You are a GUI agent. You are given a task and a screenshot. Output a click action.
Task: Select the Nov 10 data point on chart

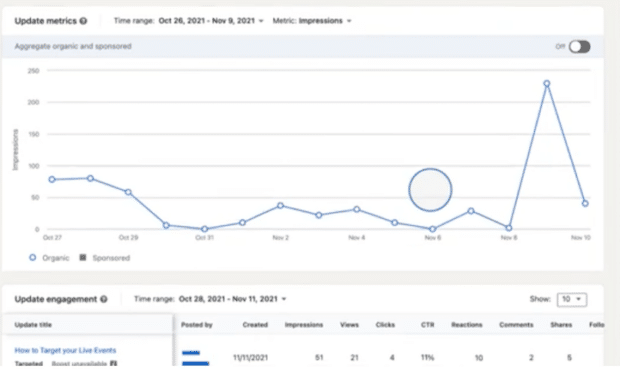pos(585,204)
